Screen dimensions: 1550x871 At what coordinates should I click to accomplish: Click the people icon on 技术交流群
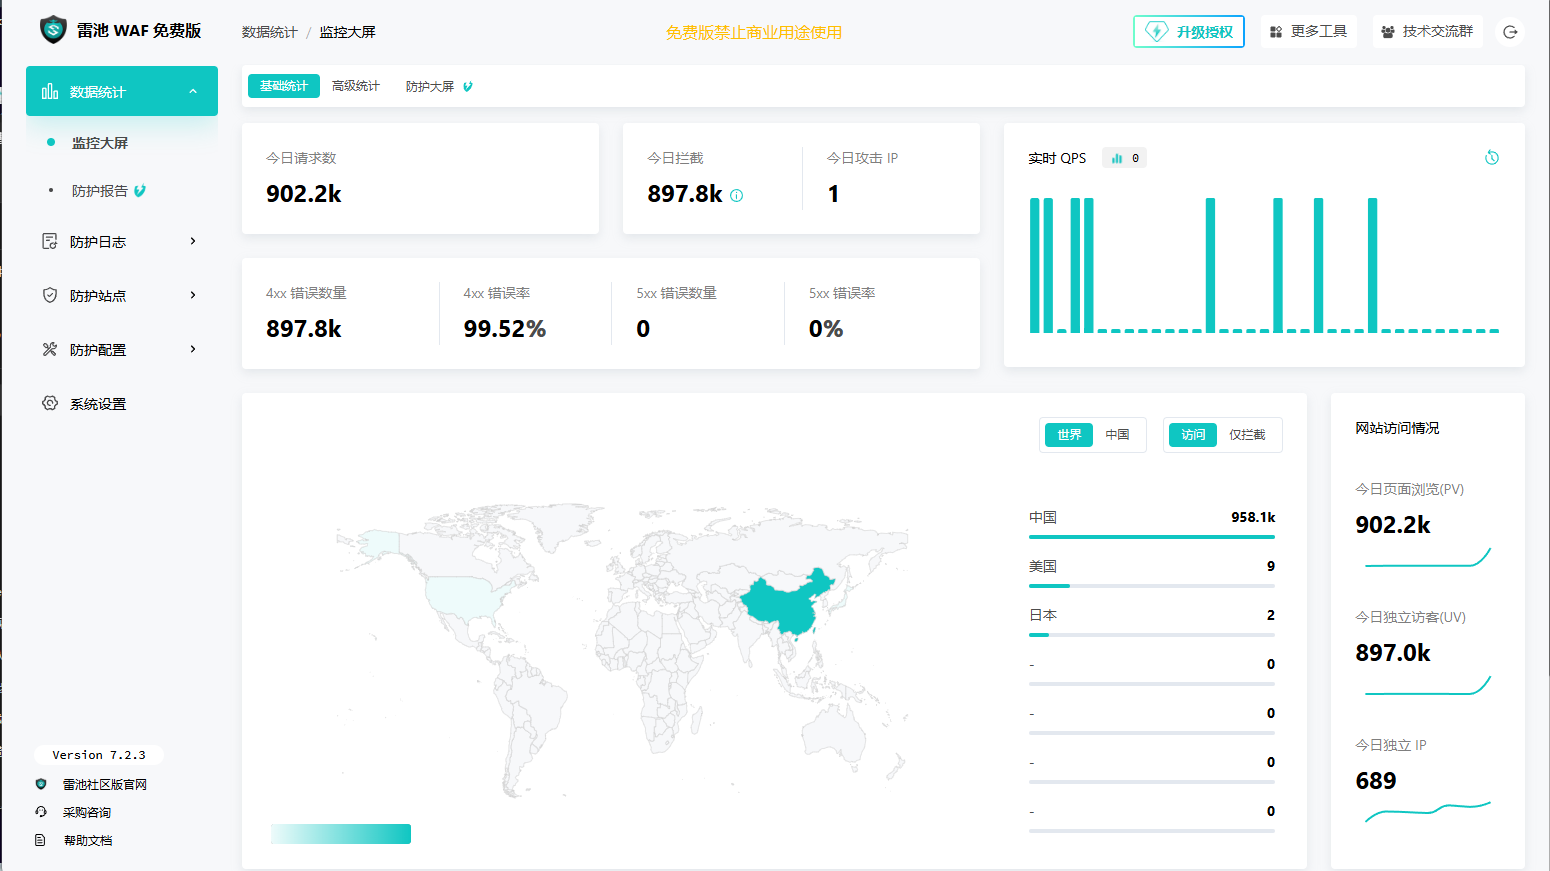click(1388, 32)
